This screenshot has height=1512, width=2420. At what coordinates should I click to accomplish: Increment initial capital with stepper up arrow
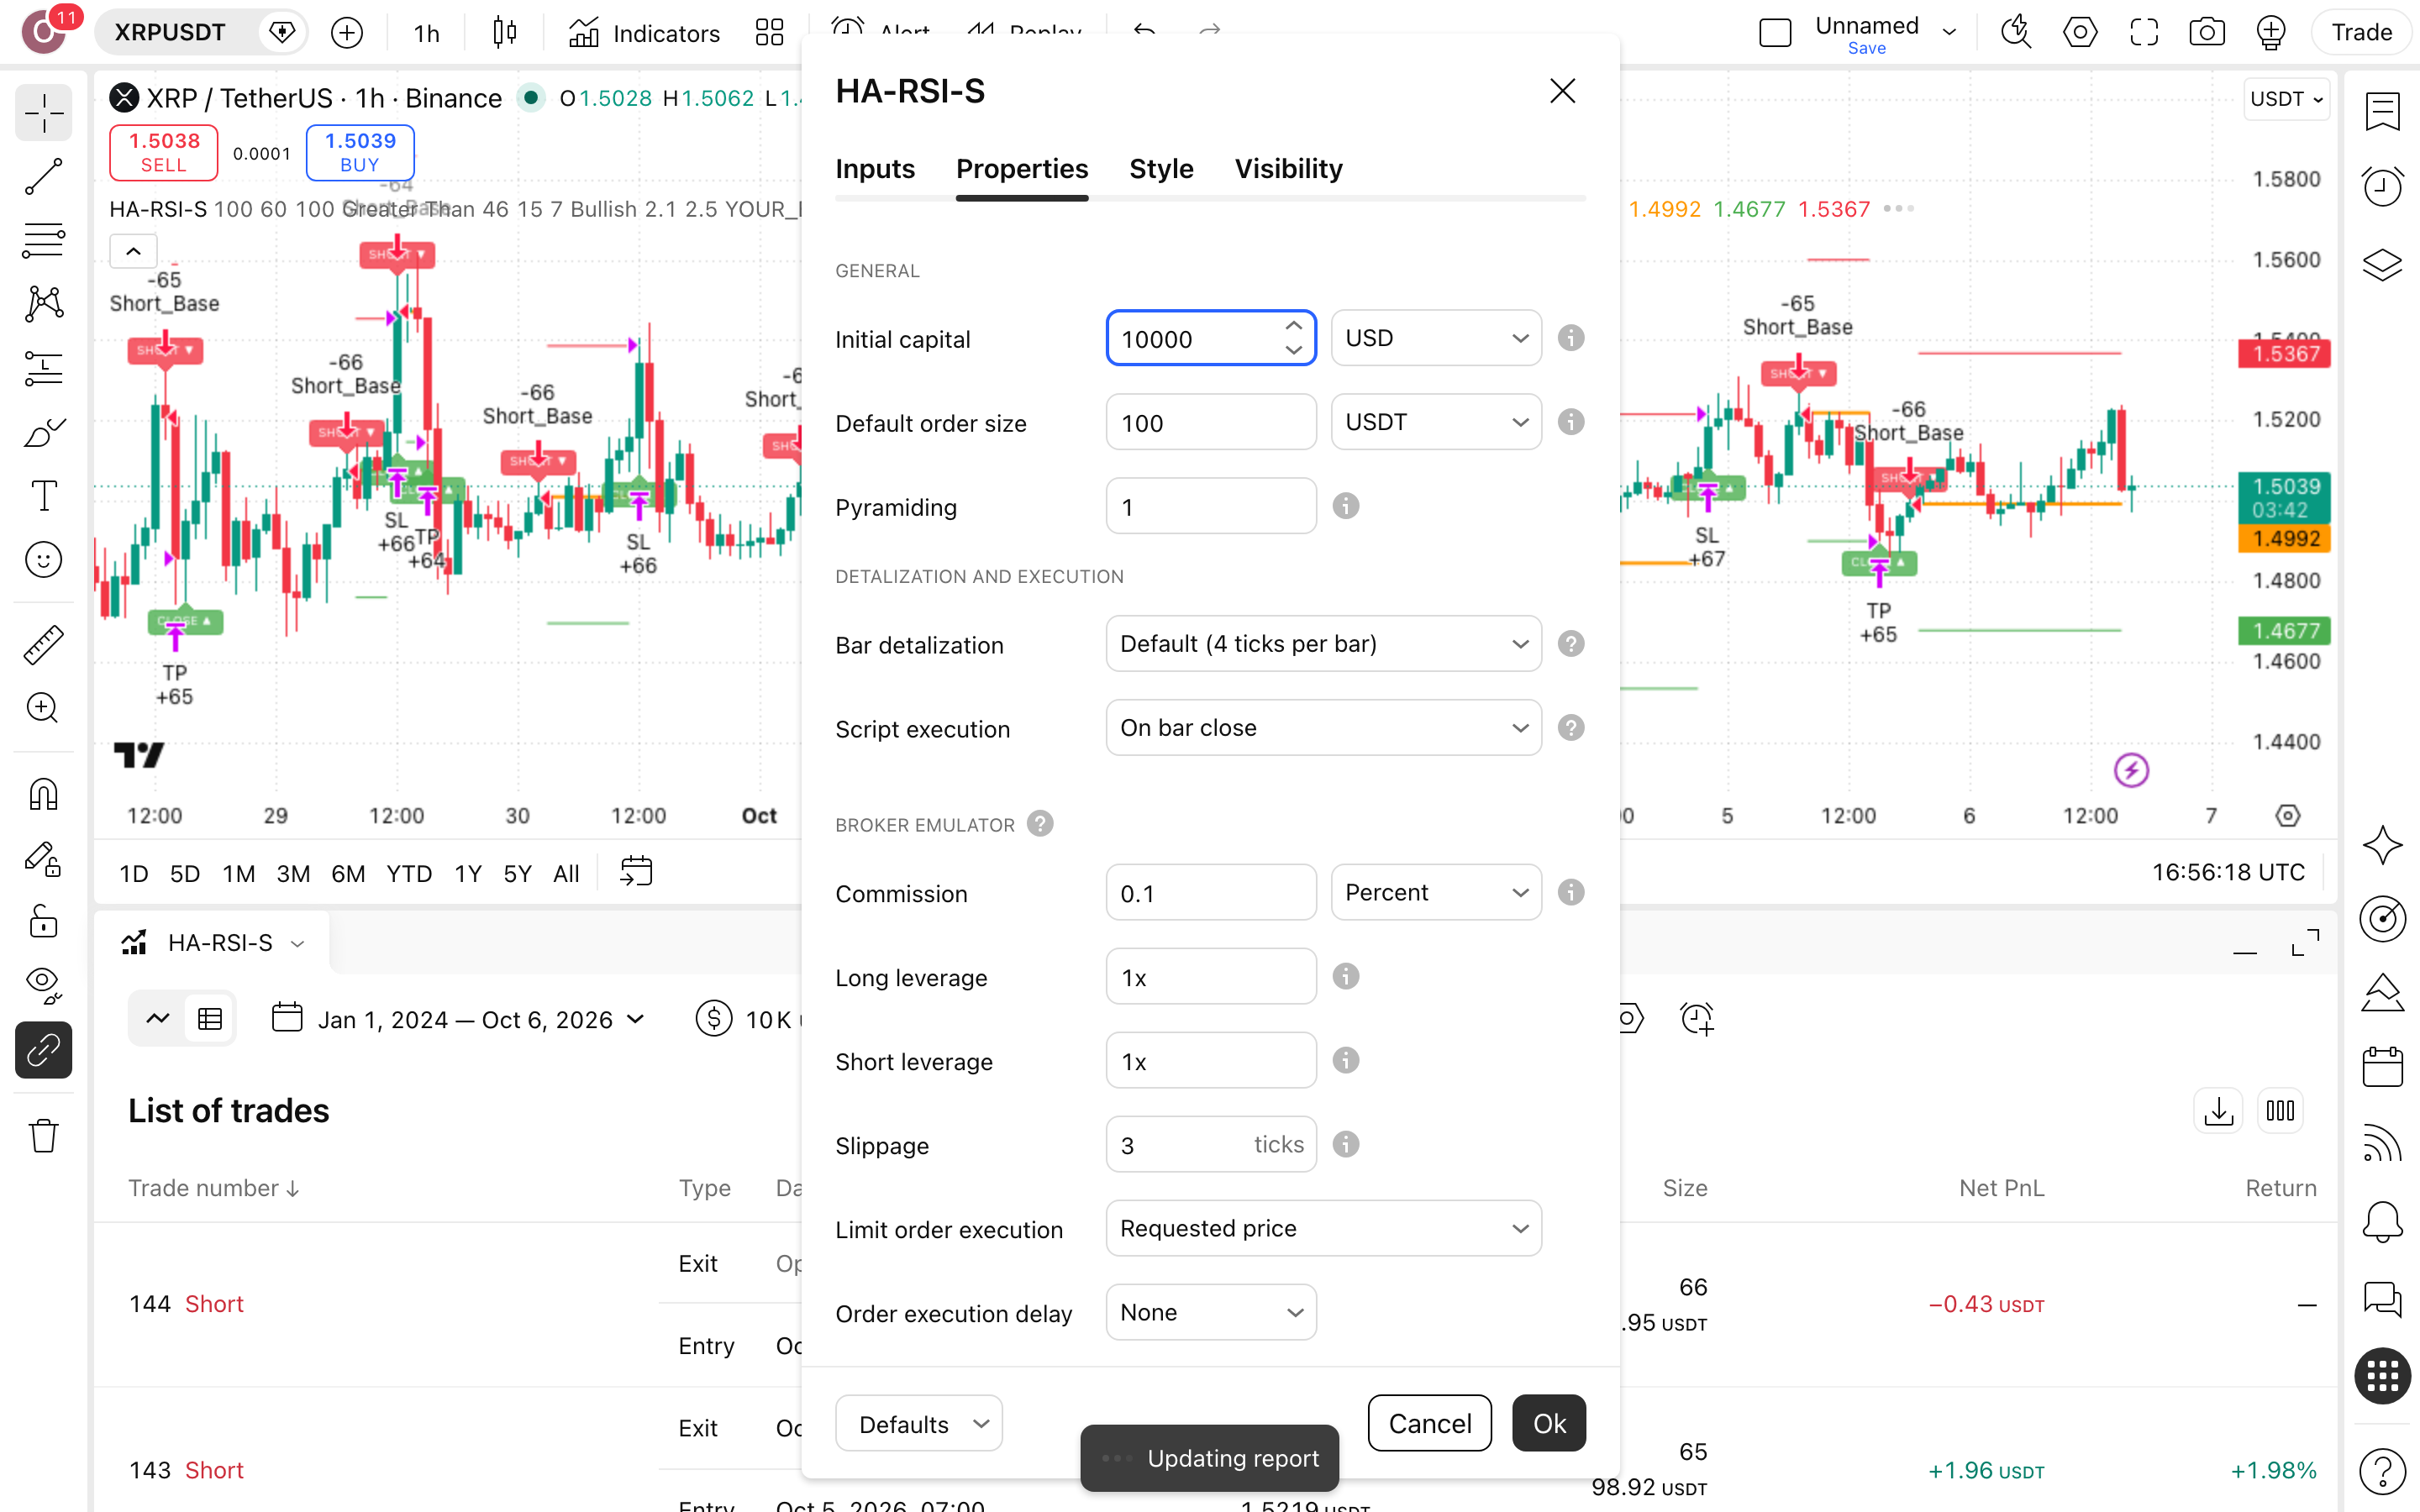click(1293, 326)
